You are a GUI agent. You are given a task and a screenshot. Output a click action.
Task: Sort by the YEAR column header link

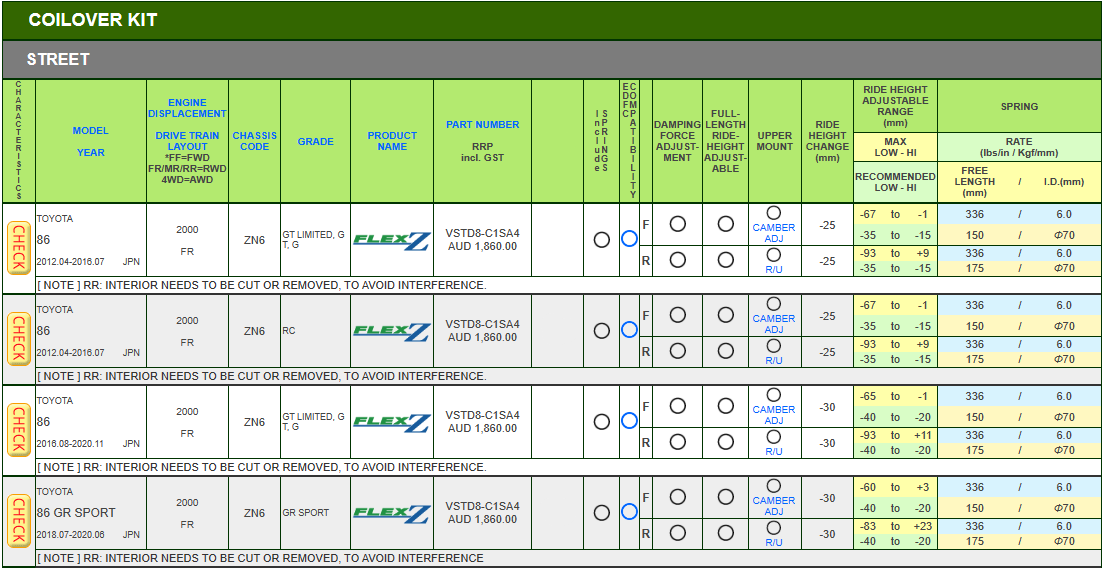click(x=90, y=152)
